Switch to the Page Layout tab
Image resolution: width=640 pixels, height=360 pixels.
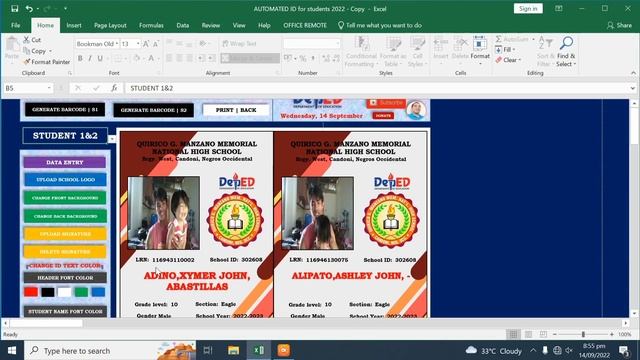110,25
